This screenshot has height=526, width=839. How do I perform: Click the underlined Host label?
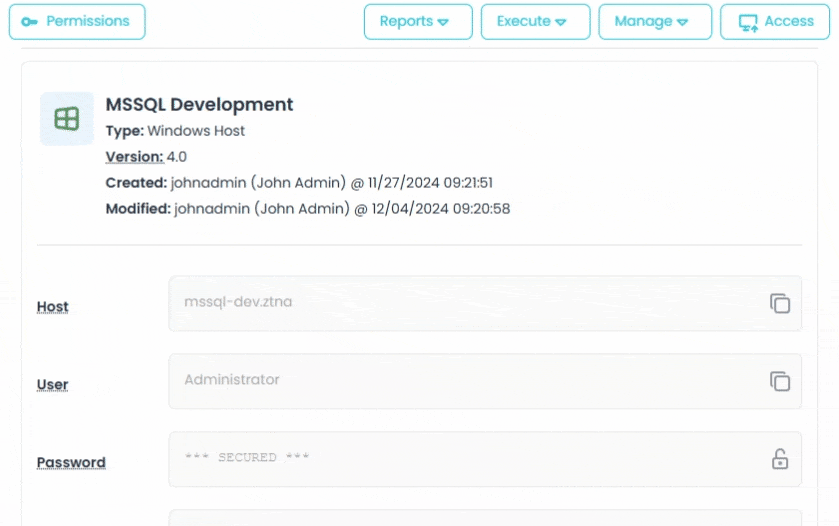point(53,307)
